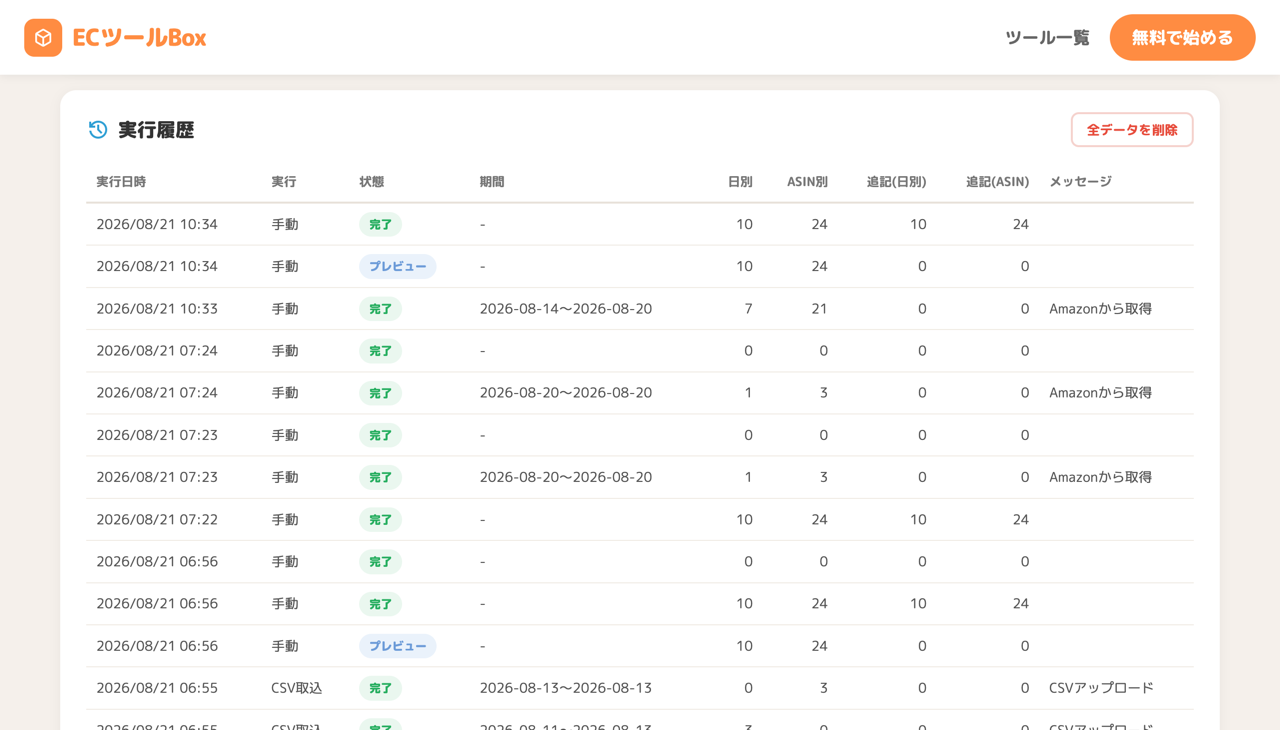Screen dimensions: 1280x730
Task: Click Amazonから取得 message in the 10:33 row
Action: tap(1100, 309)
